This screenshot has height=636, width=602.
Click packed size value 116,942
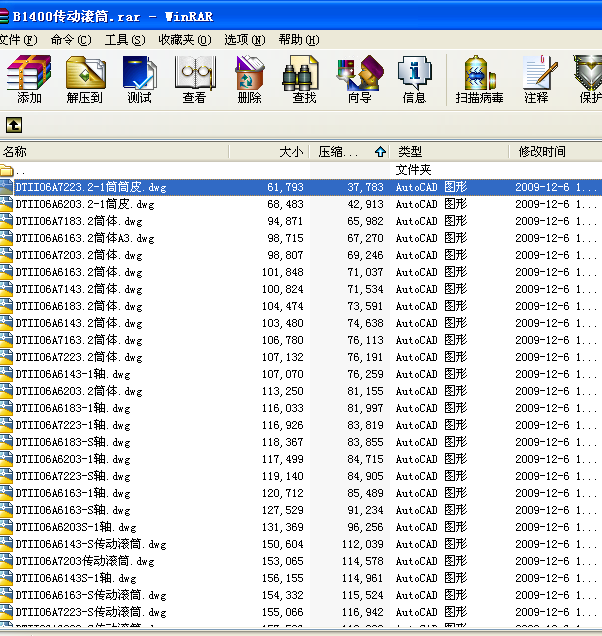[x=363, y=612]
